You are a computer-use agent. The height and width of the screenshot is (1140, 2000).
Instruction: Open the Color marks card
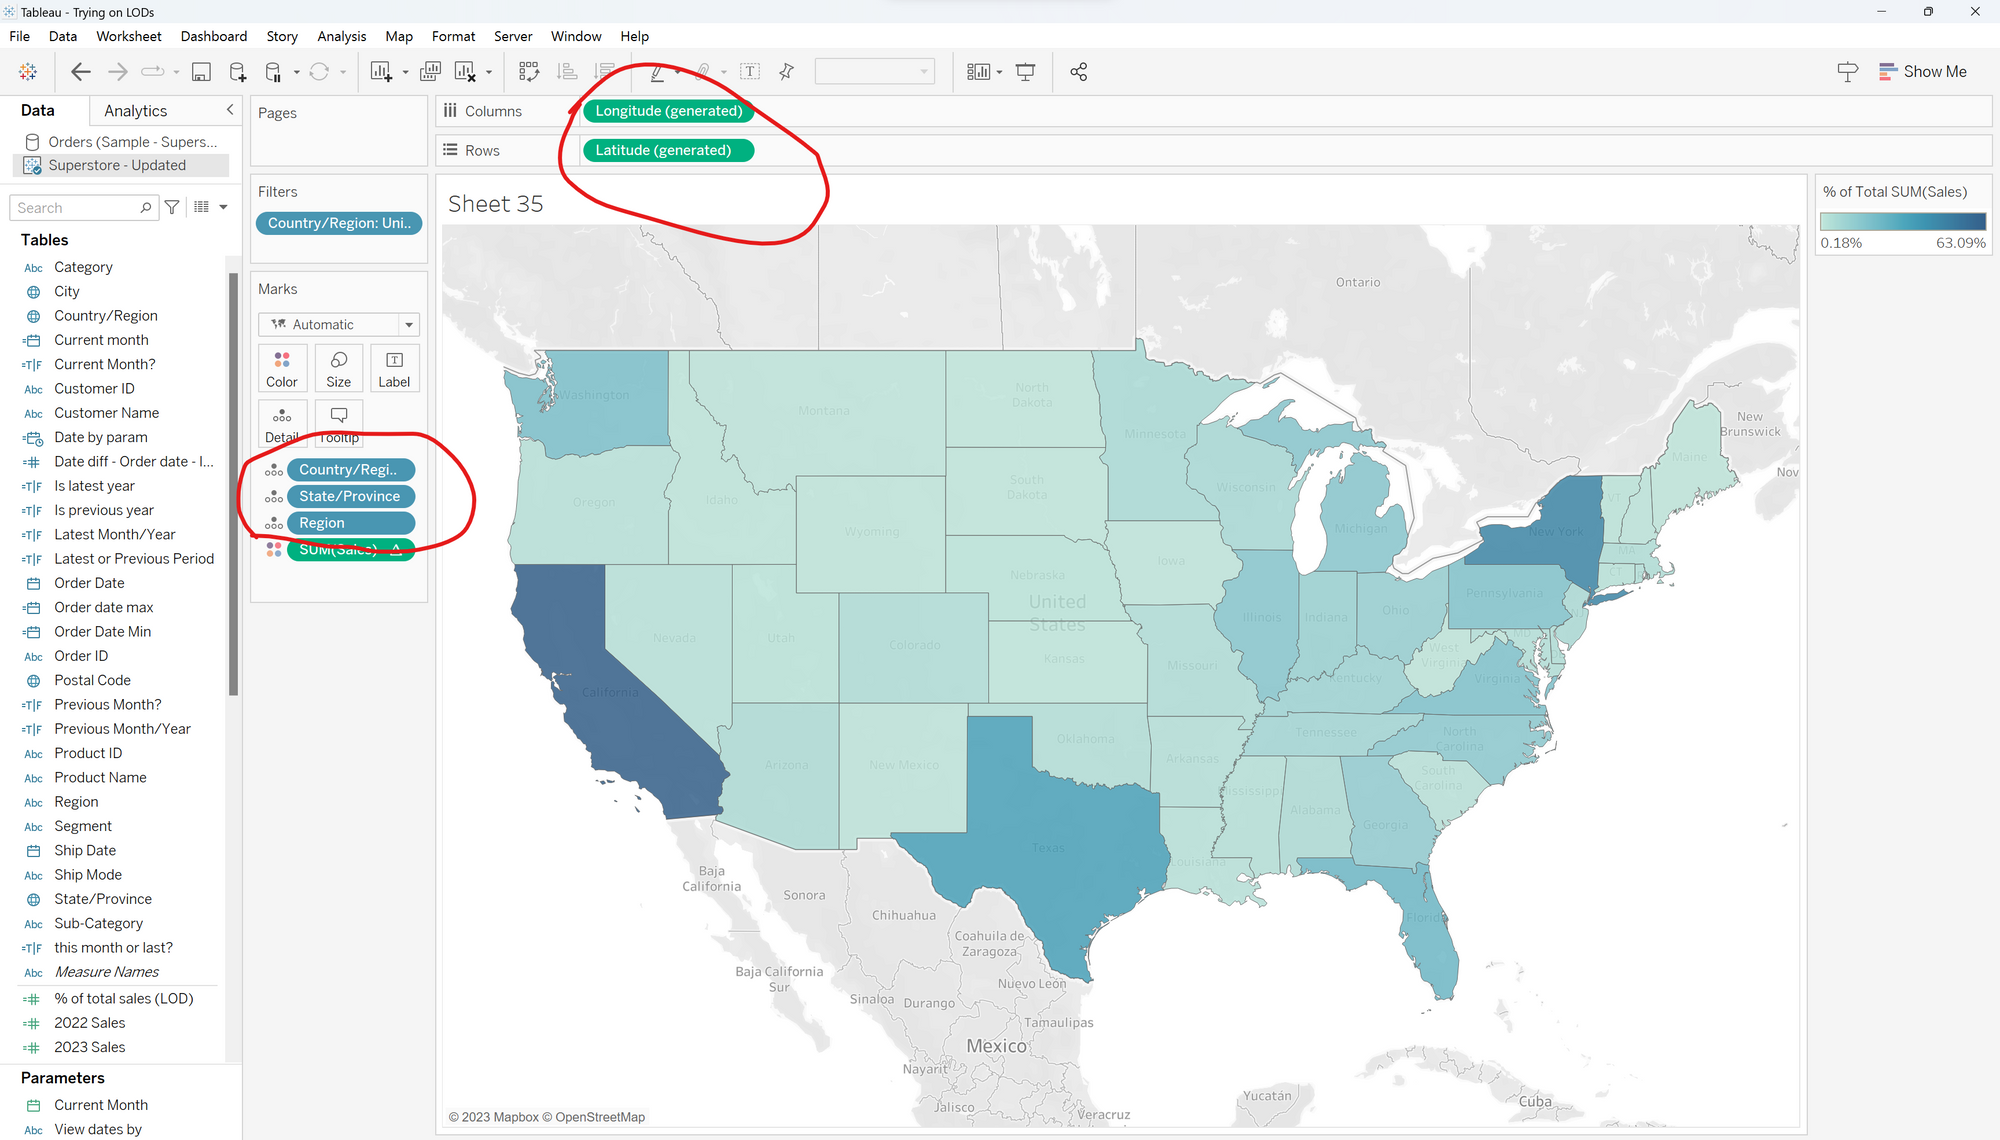click(282, 368)
